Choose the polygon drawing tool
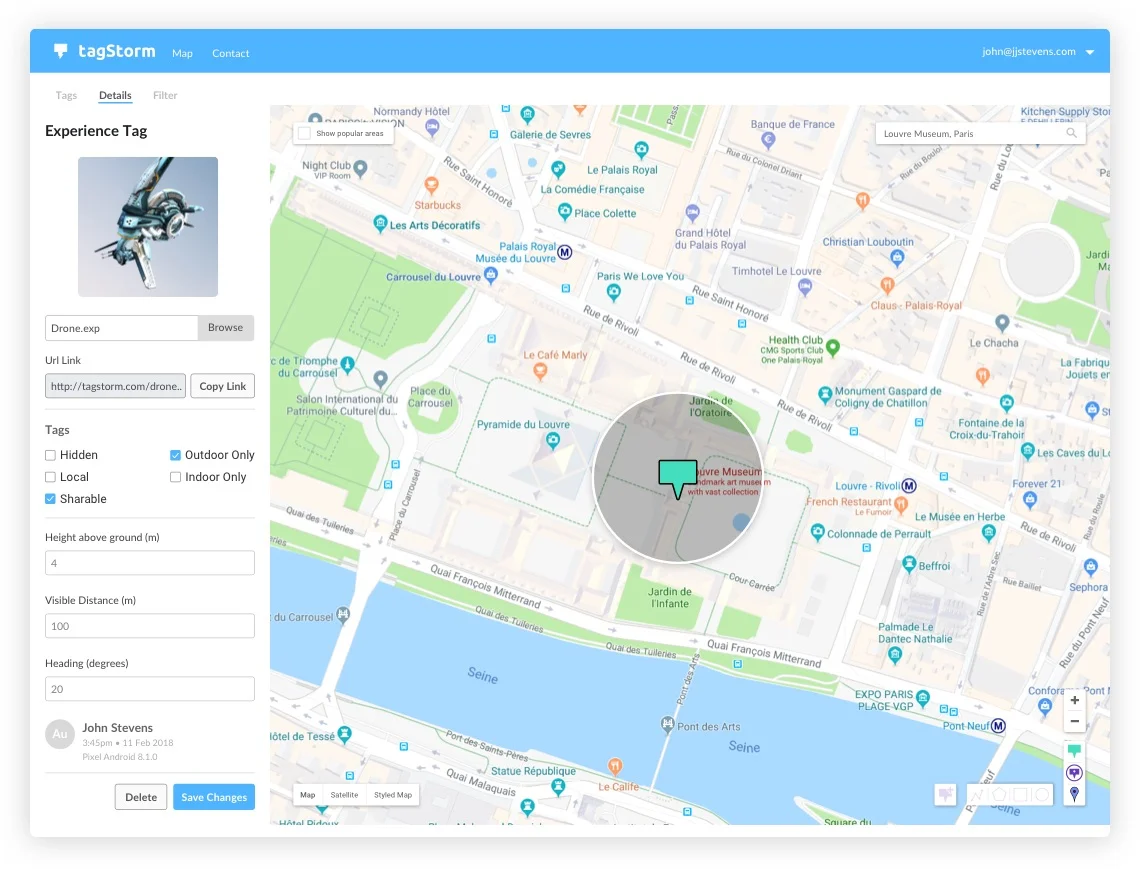Screen dimensions: 1140x869 (x=999, y=795)
